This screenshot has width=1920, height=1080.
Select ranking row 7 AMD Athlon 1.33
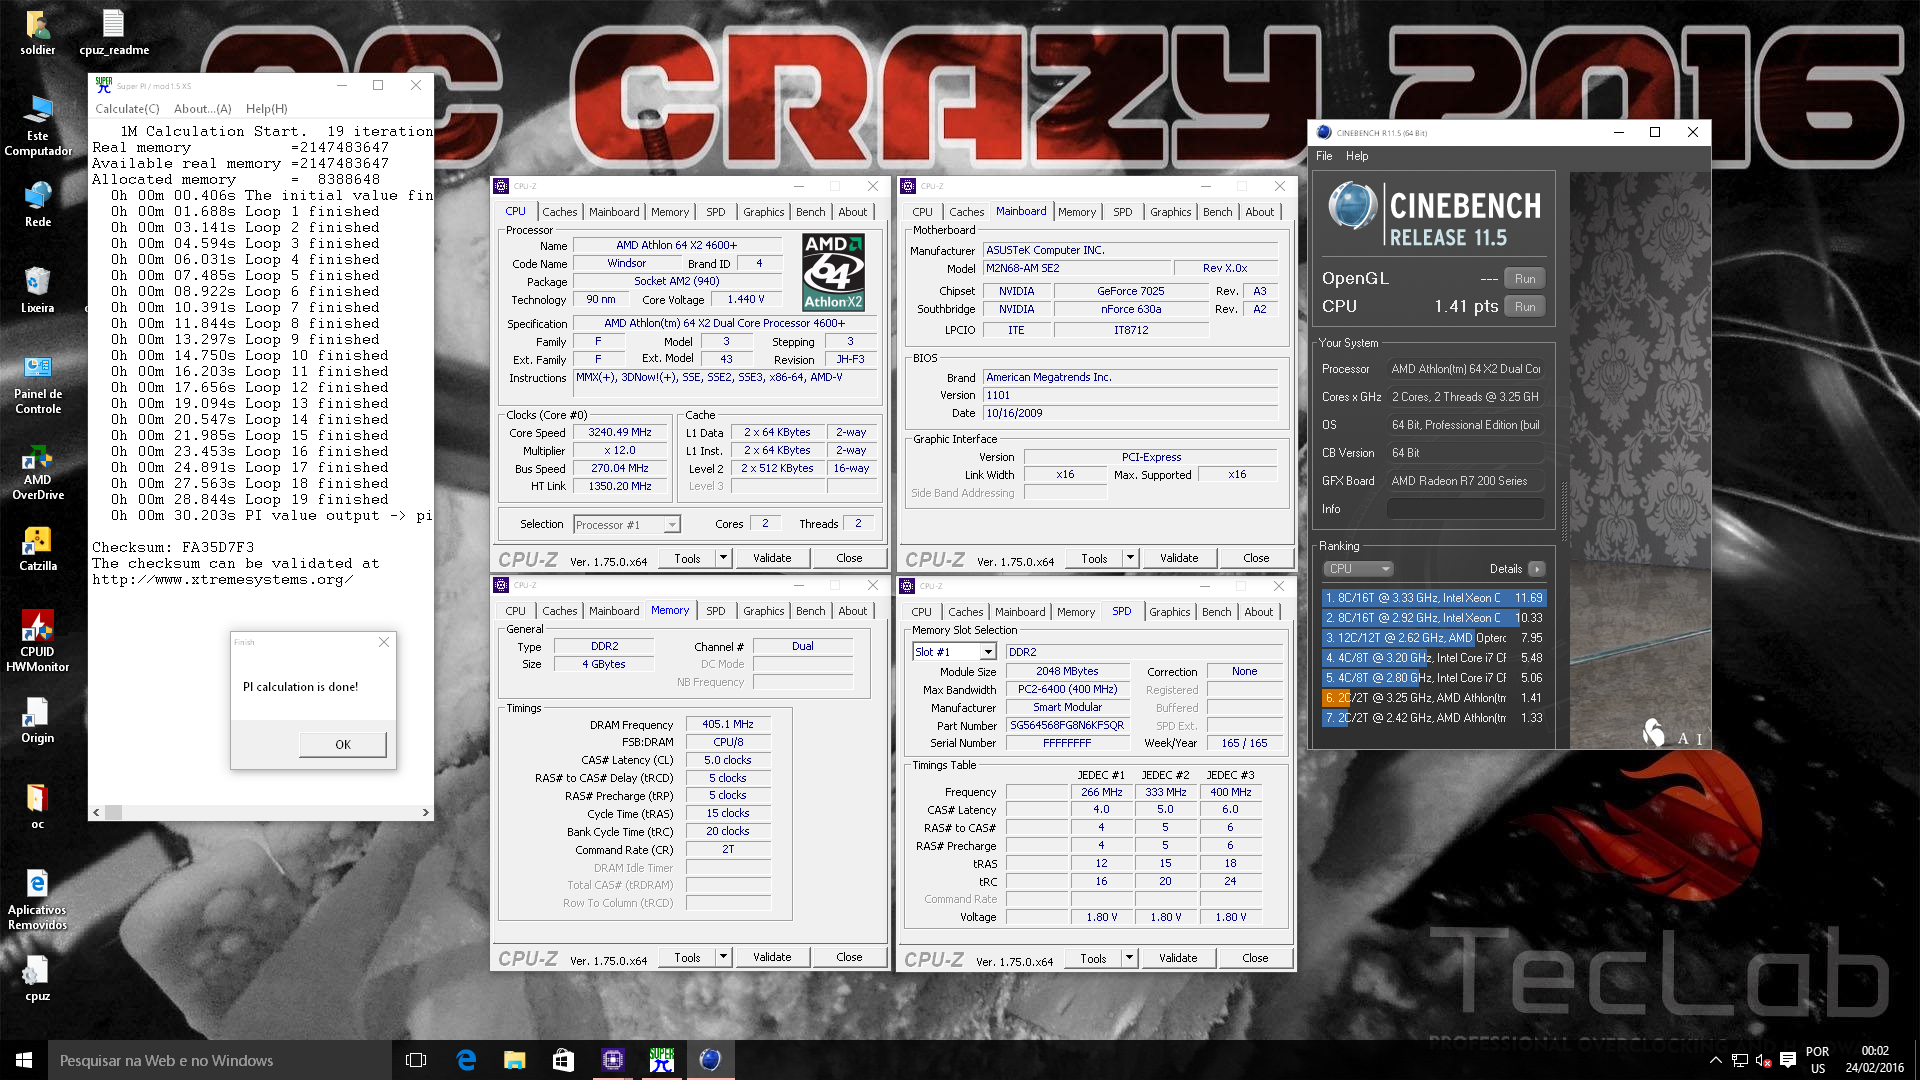pos(1433,718)
